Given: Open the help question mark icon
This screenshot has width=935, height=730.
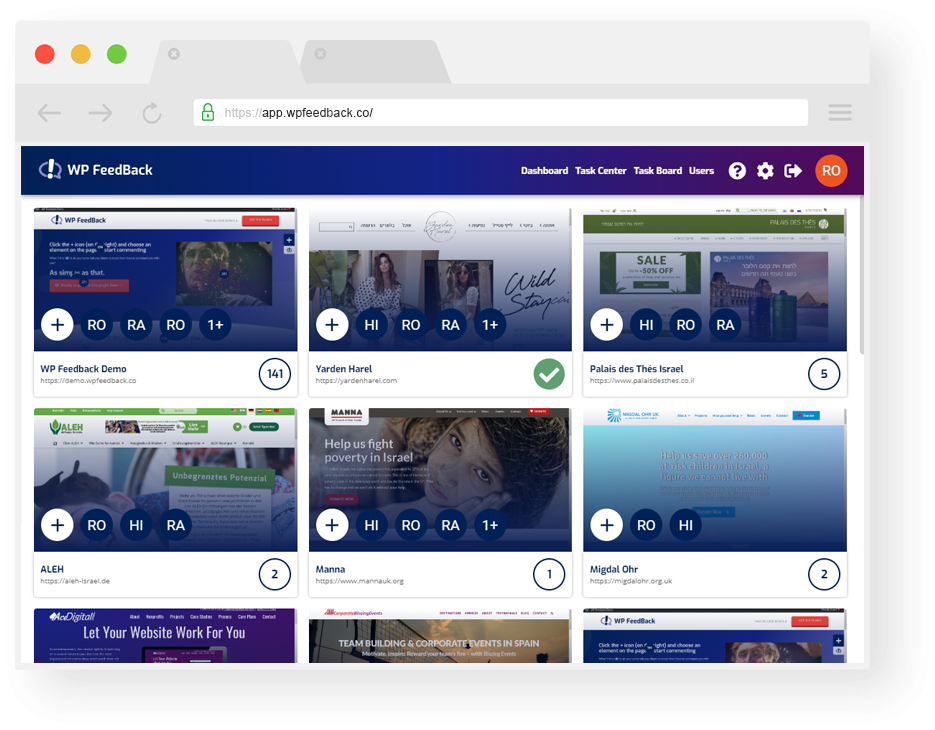Looking at the screenshot, I should [737, 171].
